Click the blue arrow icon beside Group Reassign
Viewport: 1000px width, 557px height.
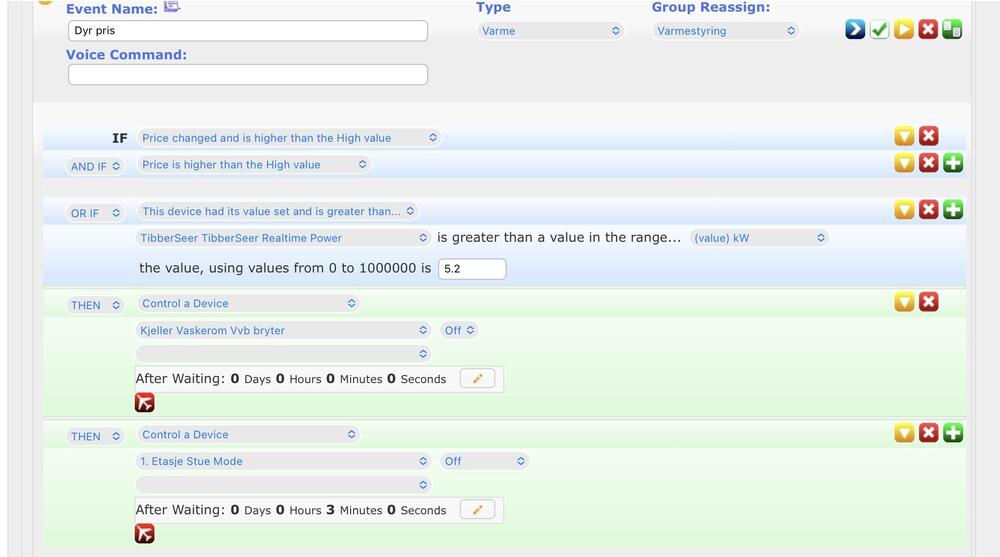855,30
